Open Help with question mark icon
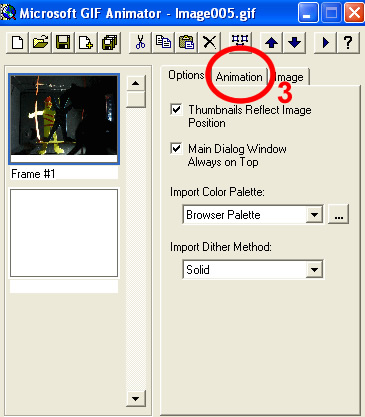Image resolution: width=365 pixels, height=417 pixels. pos(348,43)
